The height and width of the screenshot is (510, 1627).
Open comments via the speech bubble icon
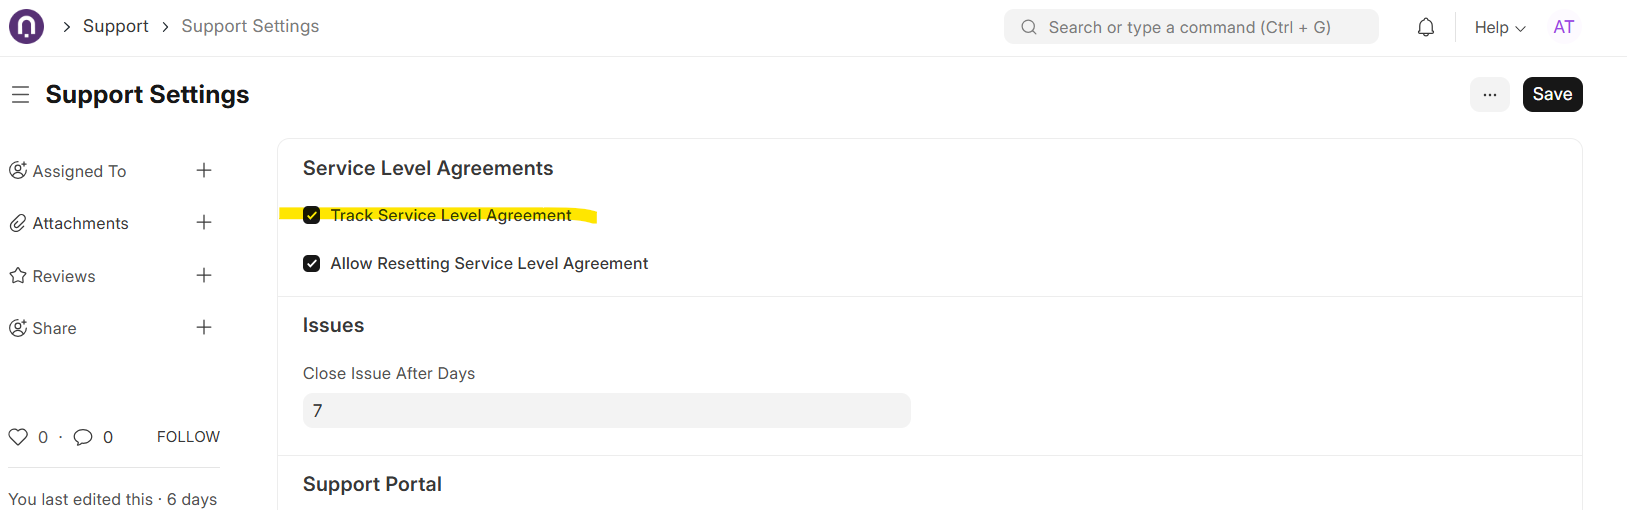[83, 437]
